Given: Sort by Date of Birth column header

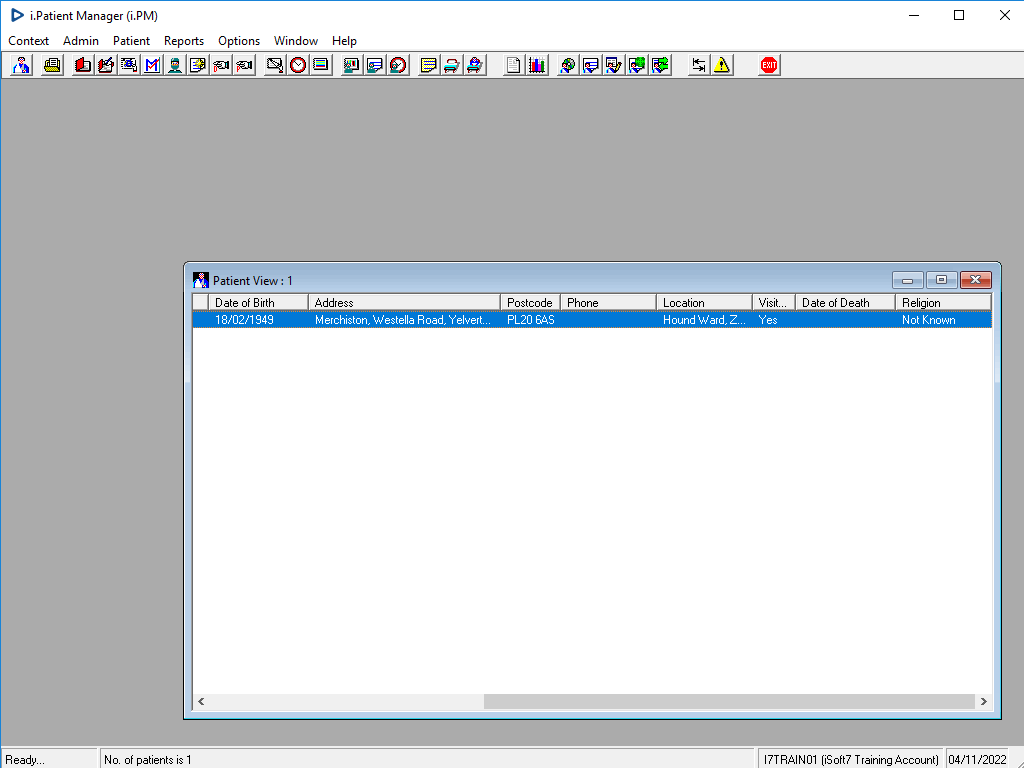Looking at the screenshot, I should tap(258, 302).
